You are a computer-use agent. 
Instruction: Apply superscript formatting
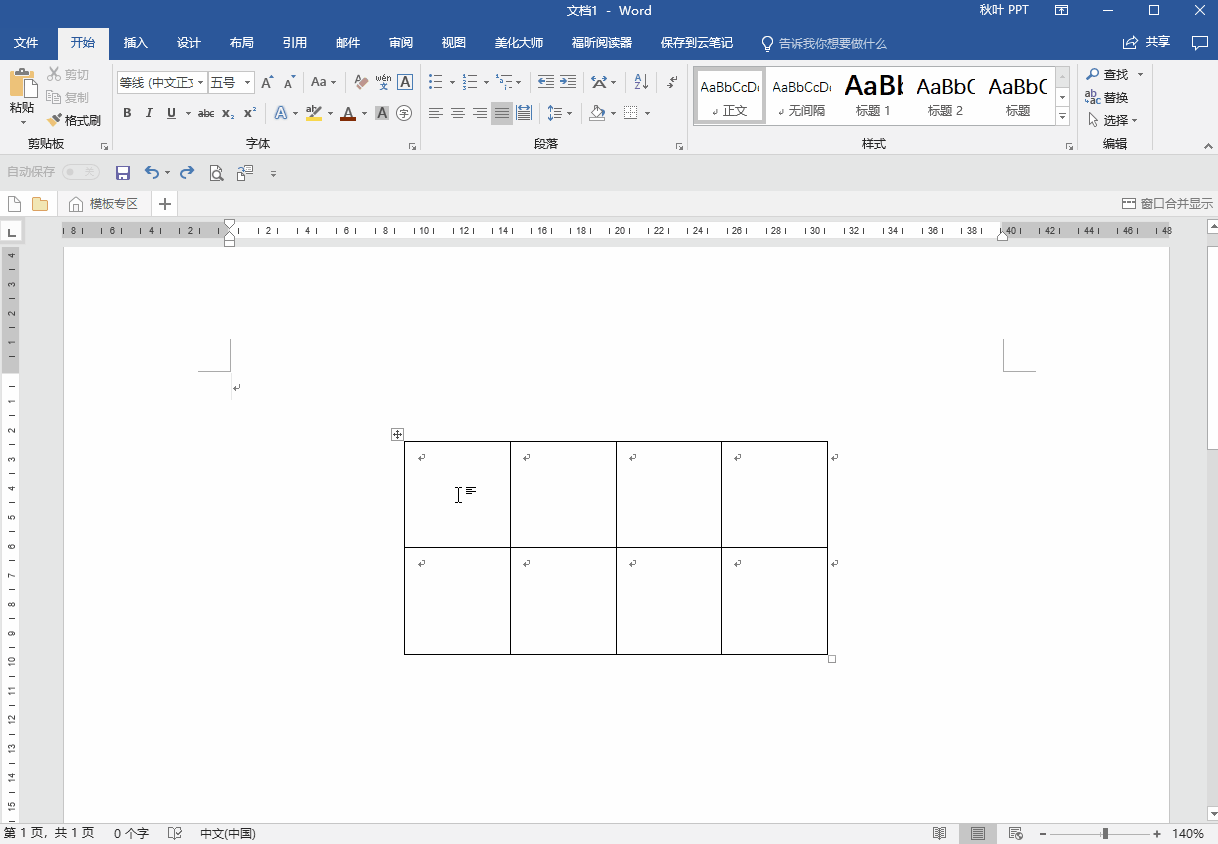click(x=250, y=113)
